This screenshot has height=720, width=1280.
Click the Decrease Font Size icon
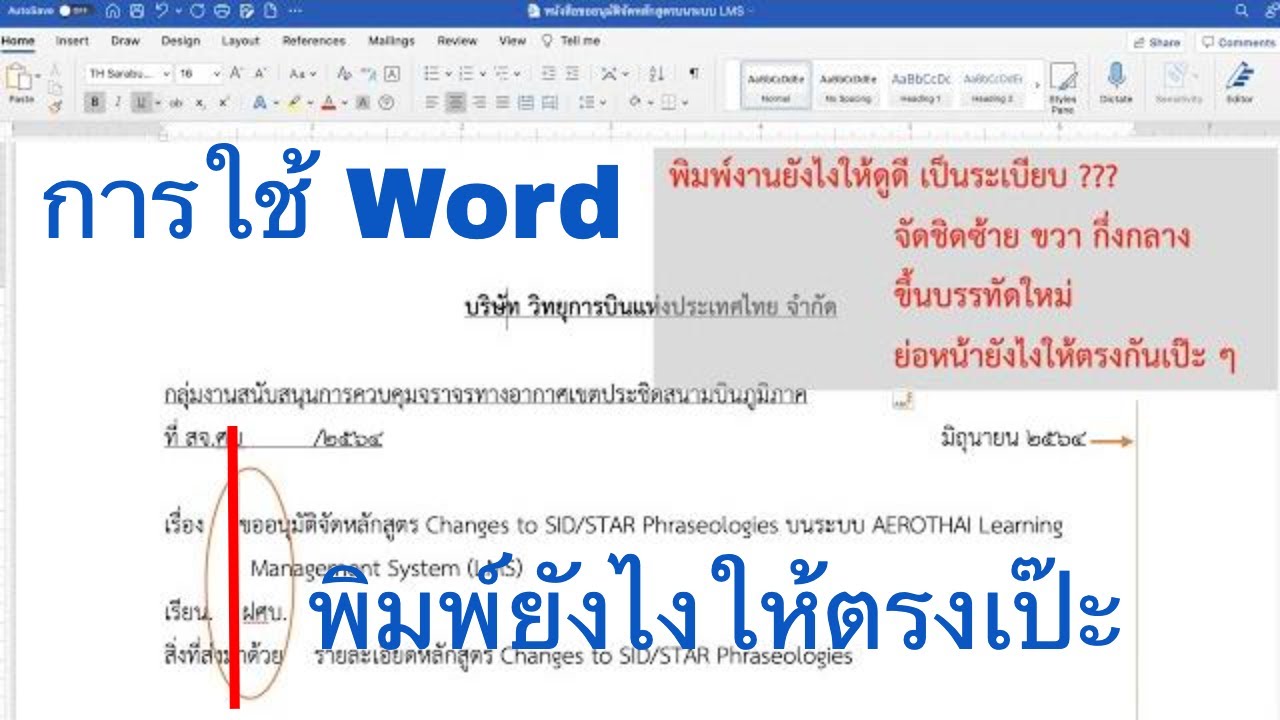point(260,73)
